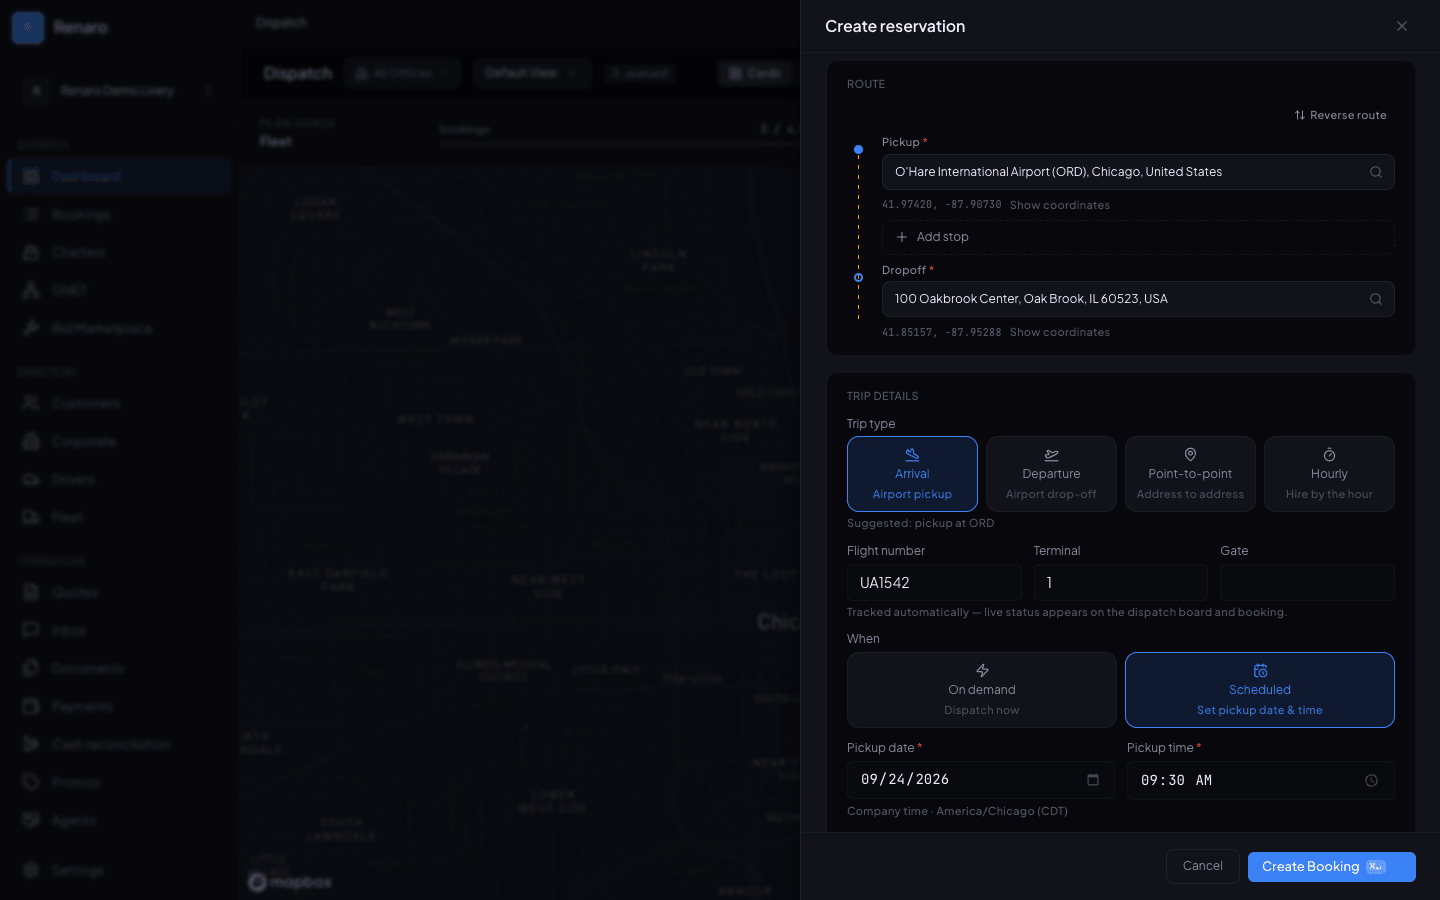Click the "Company time · America/Chicago (CDT)" note

957,811
